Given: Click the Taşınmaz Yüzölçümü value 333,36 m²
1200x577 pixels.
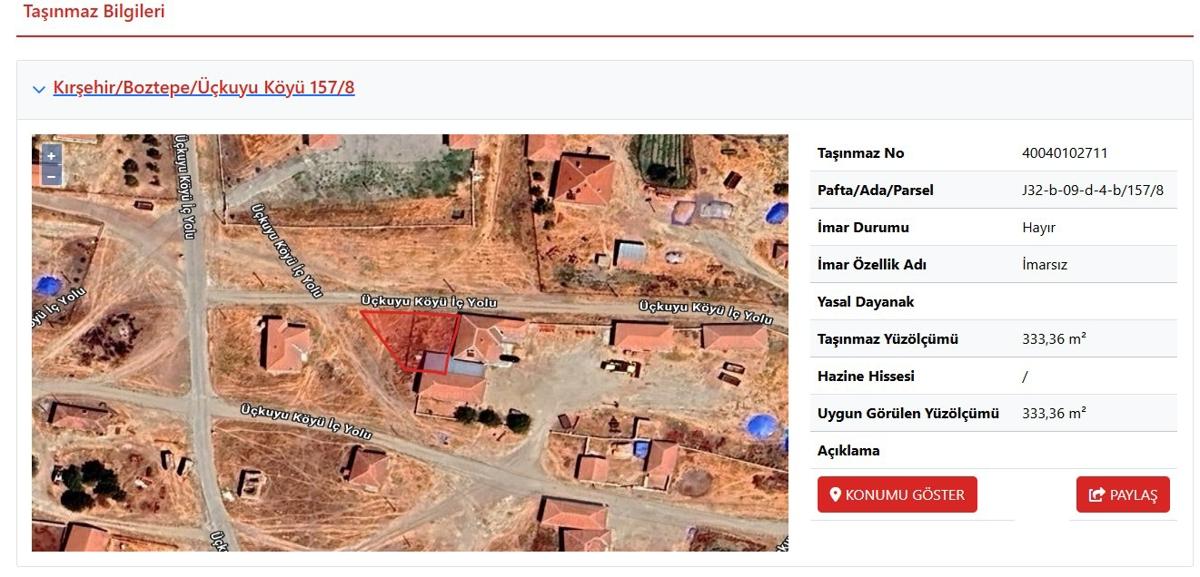Looking at the screenshot, I should [1054, 339].
